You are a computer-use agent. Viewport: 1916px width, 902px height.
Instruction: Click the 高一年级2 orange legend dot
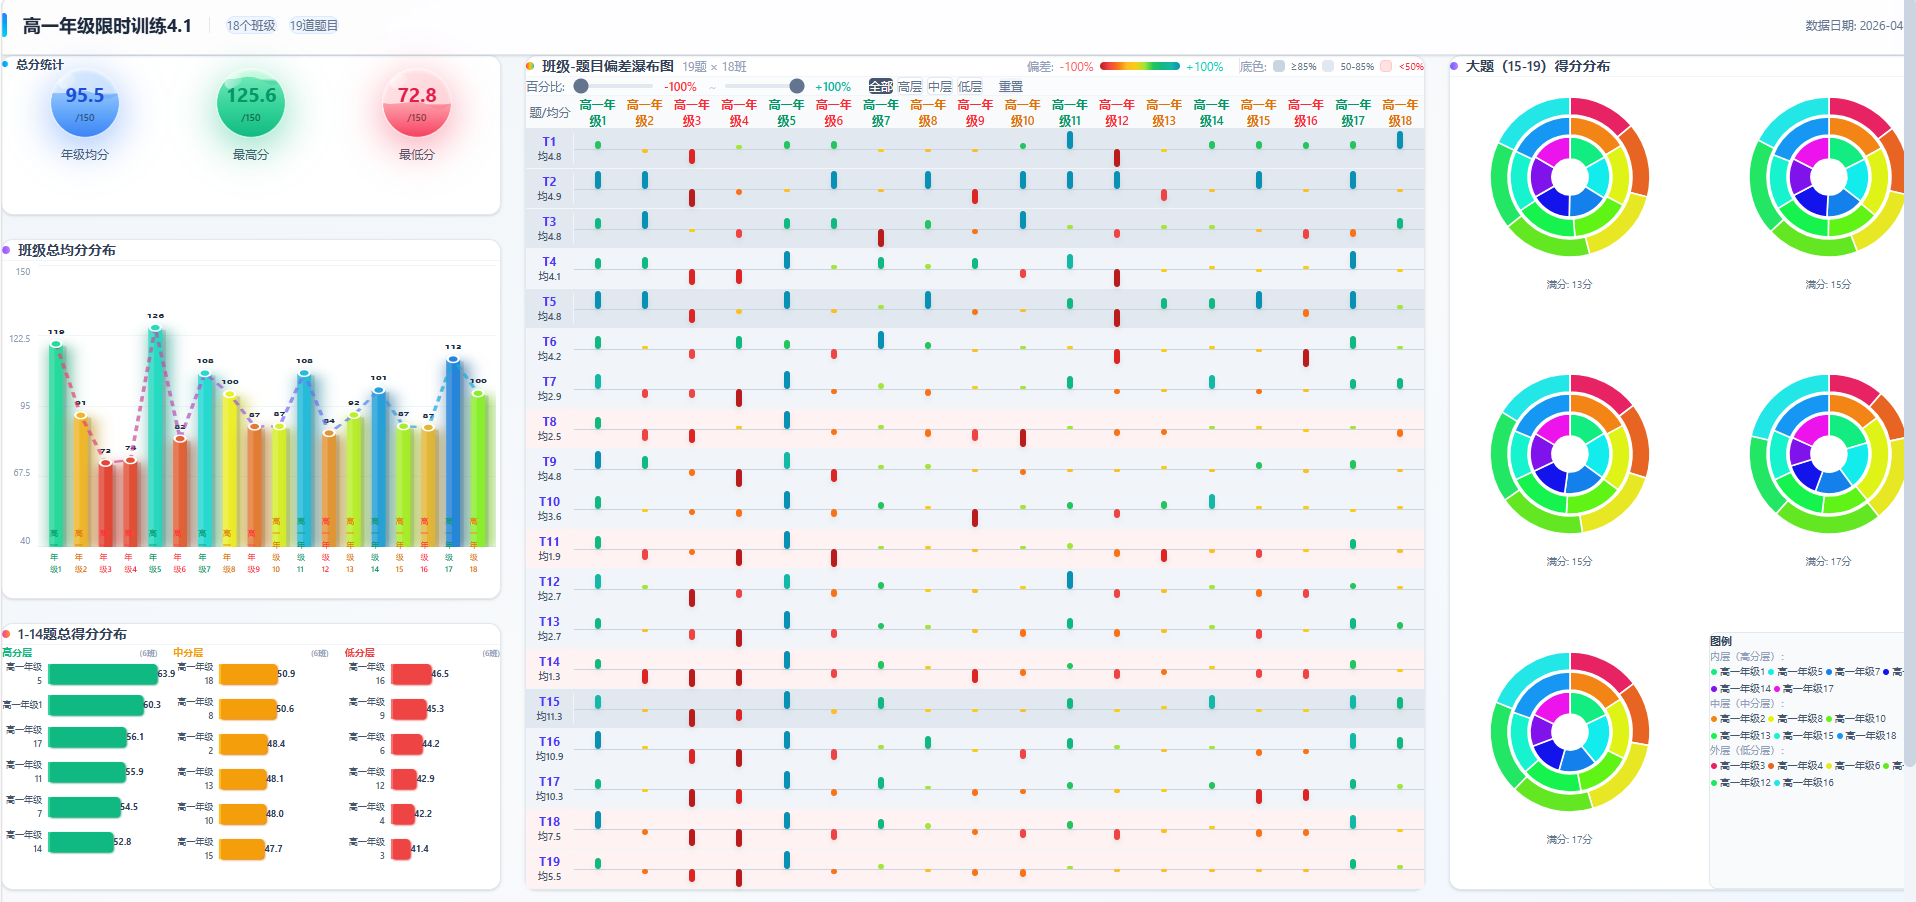(x=1714, y=719)
